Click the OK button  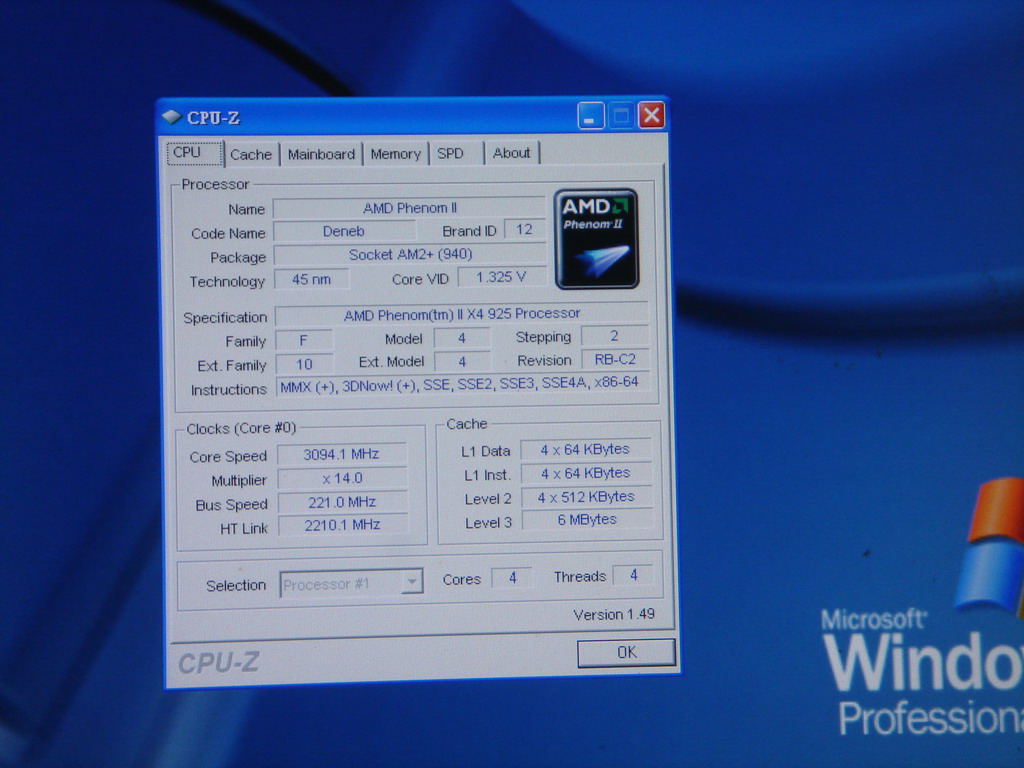click(x=626, y=652)
